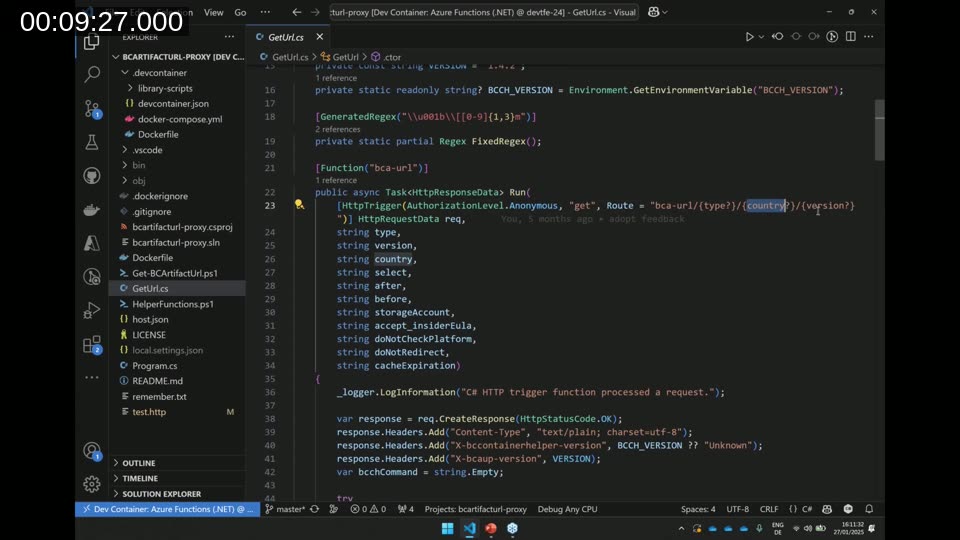Go to next change in editor toolbar
The height and width of the screenshot is (540, 960).
(x=814, y=37)
